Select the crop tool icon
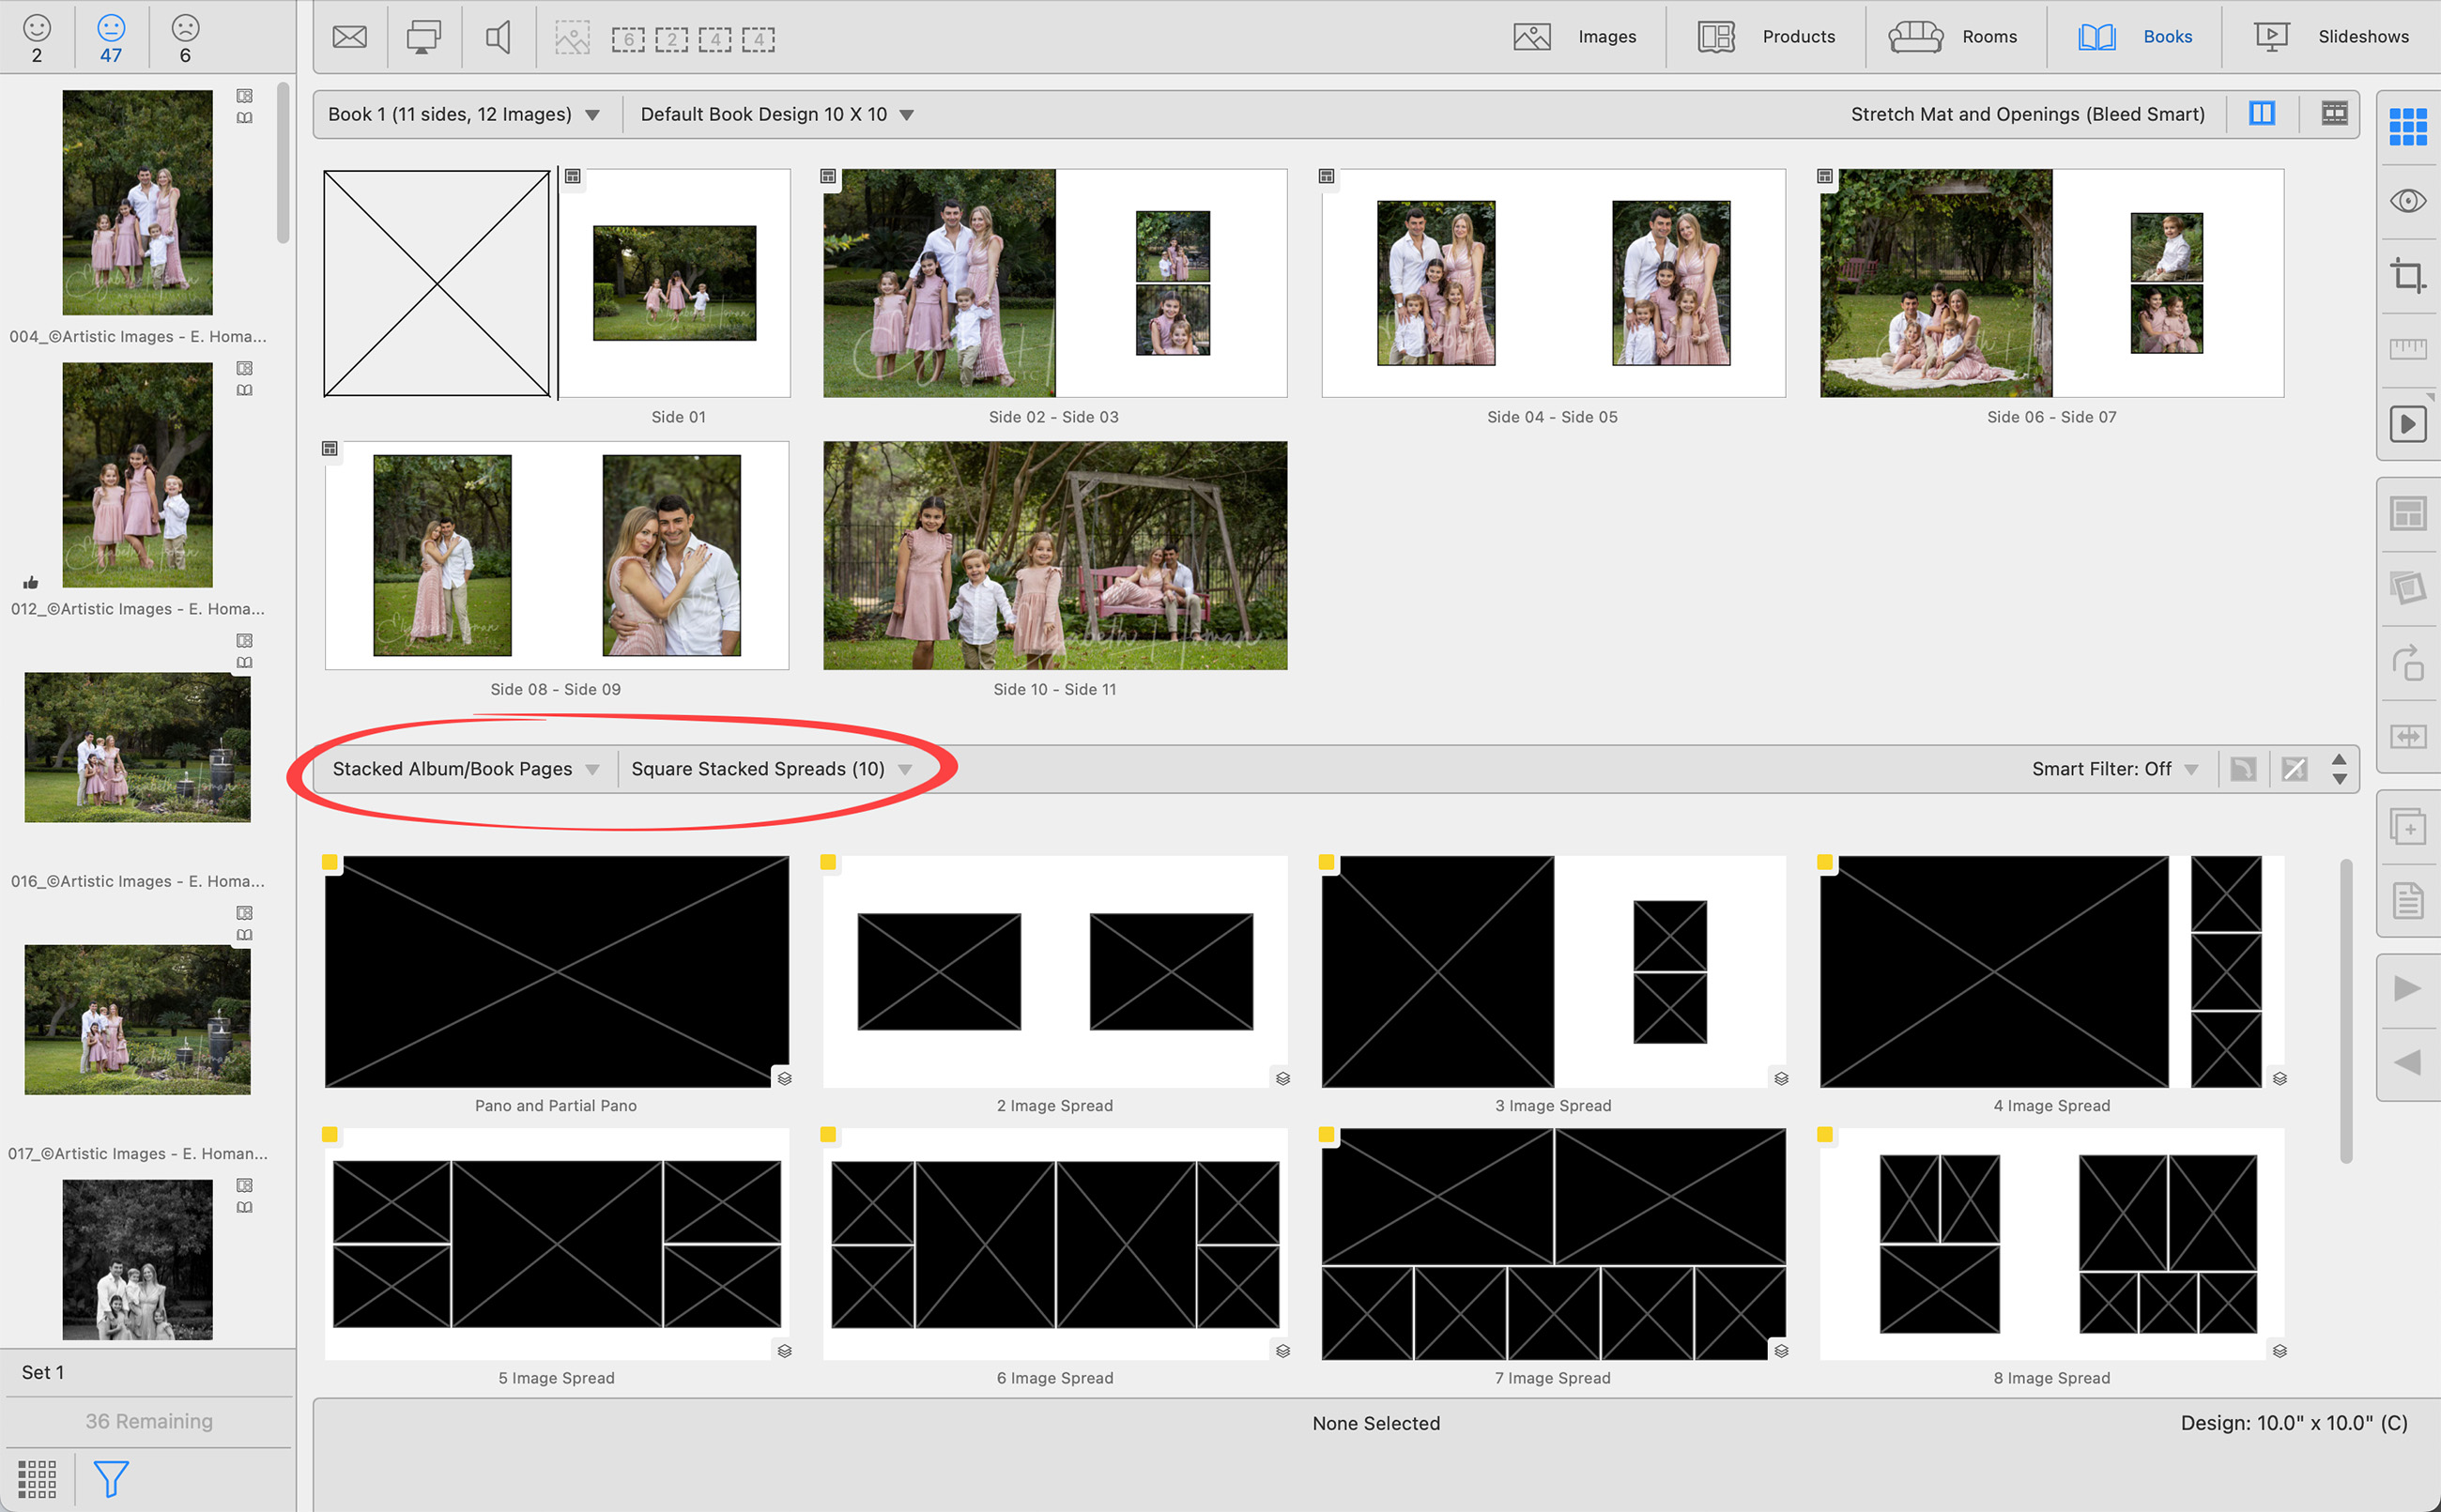This screenshot has height=1512, width=2441. tap(2407, 275)
